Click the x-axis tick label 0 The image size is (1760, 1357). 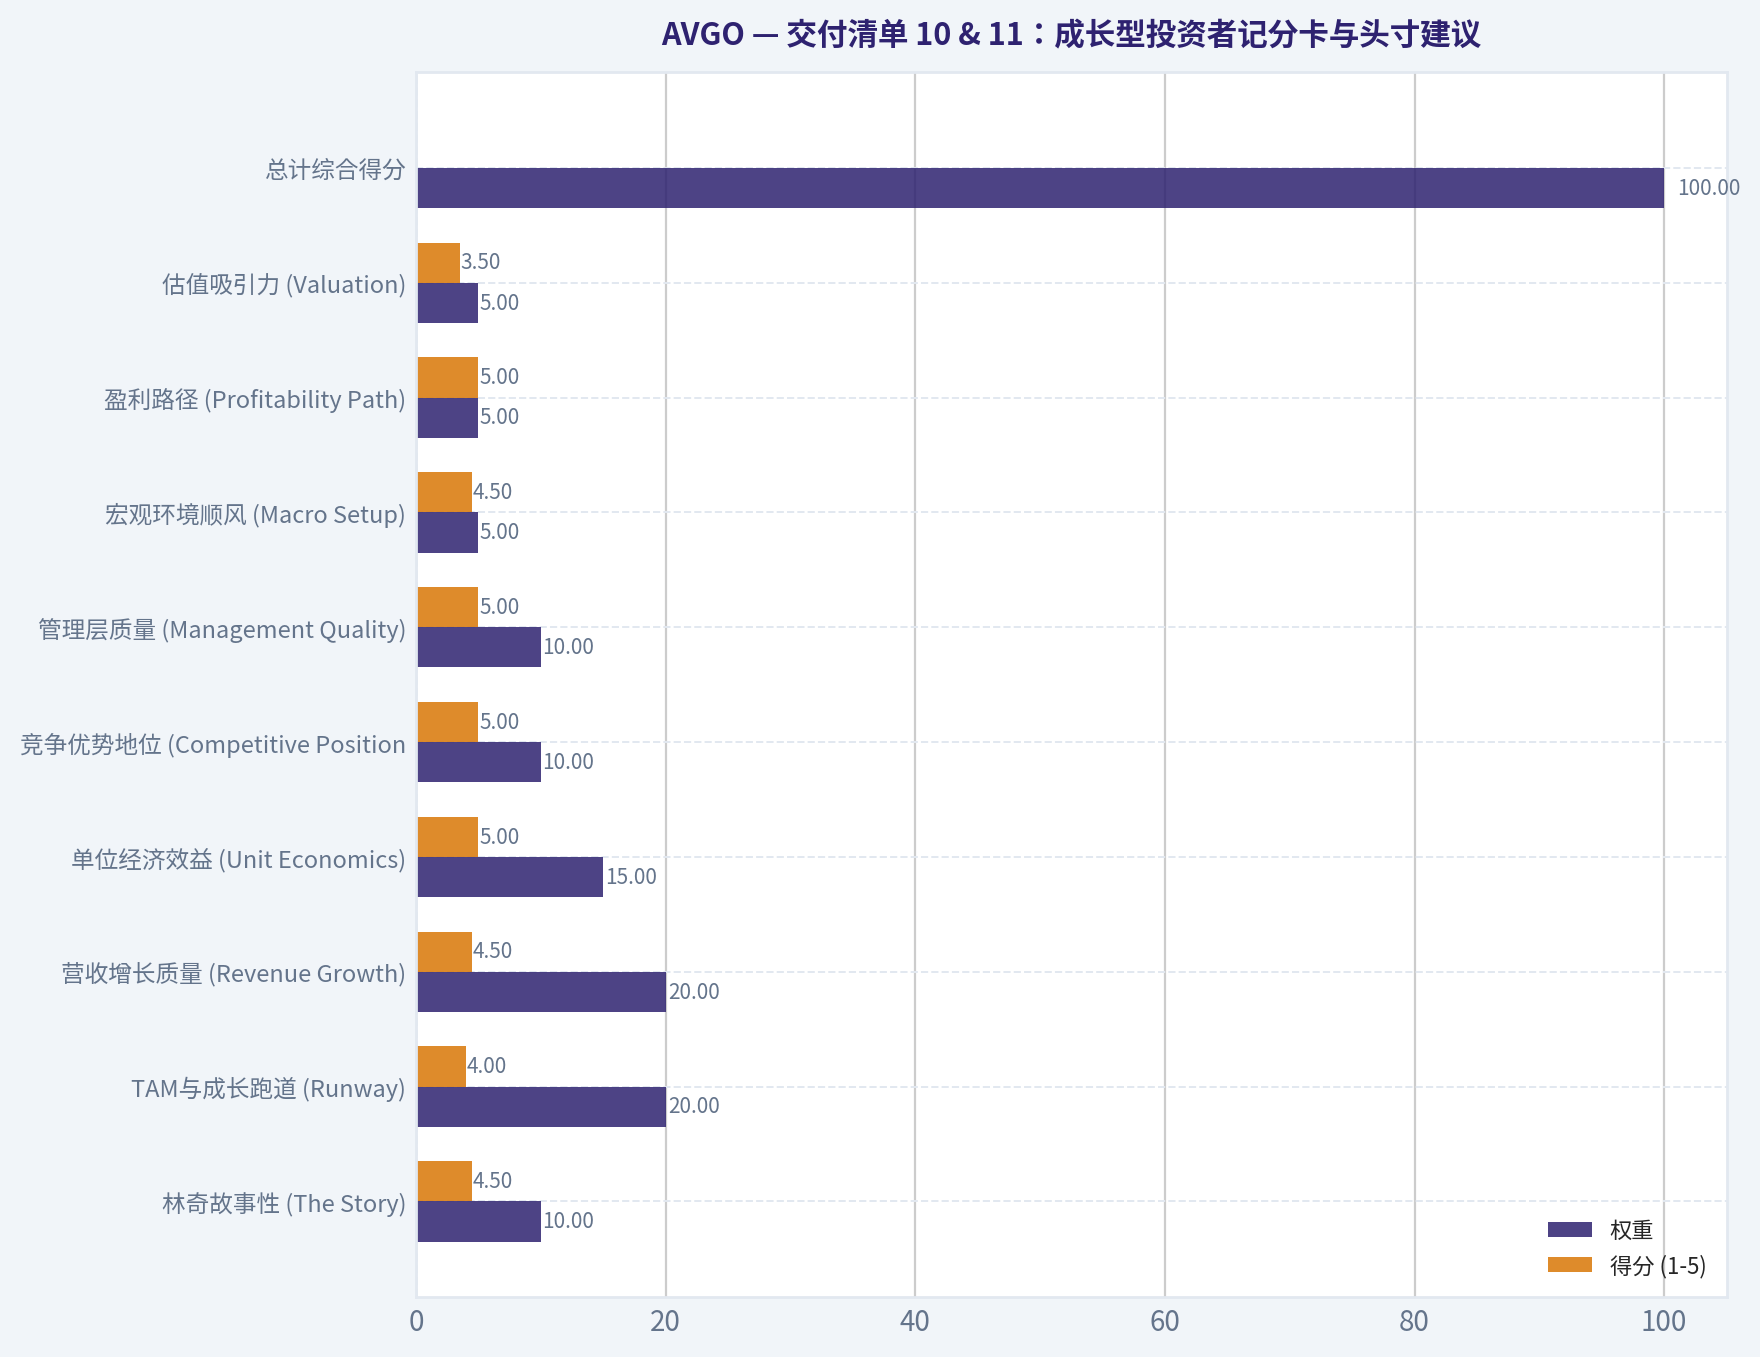417,1321
